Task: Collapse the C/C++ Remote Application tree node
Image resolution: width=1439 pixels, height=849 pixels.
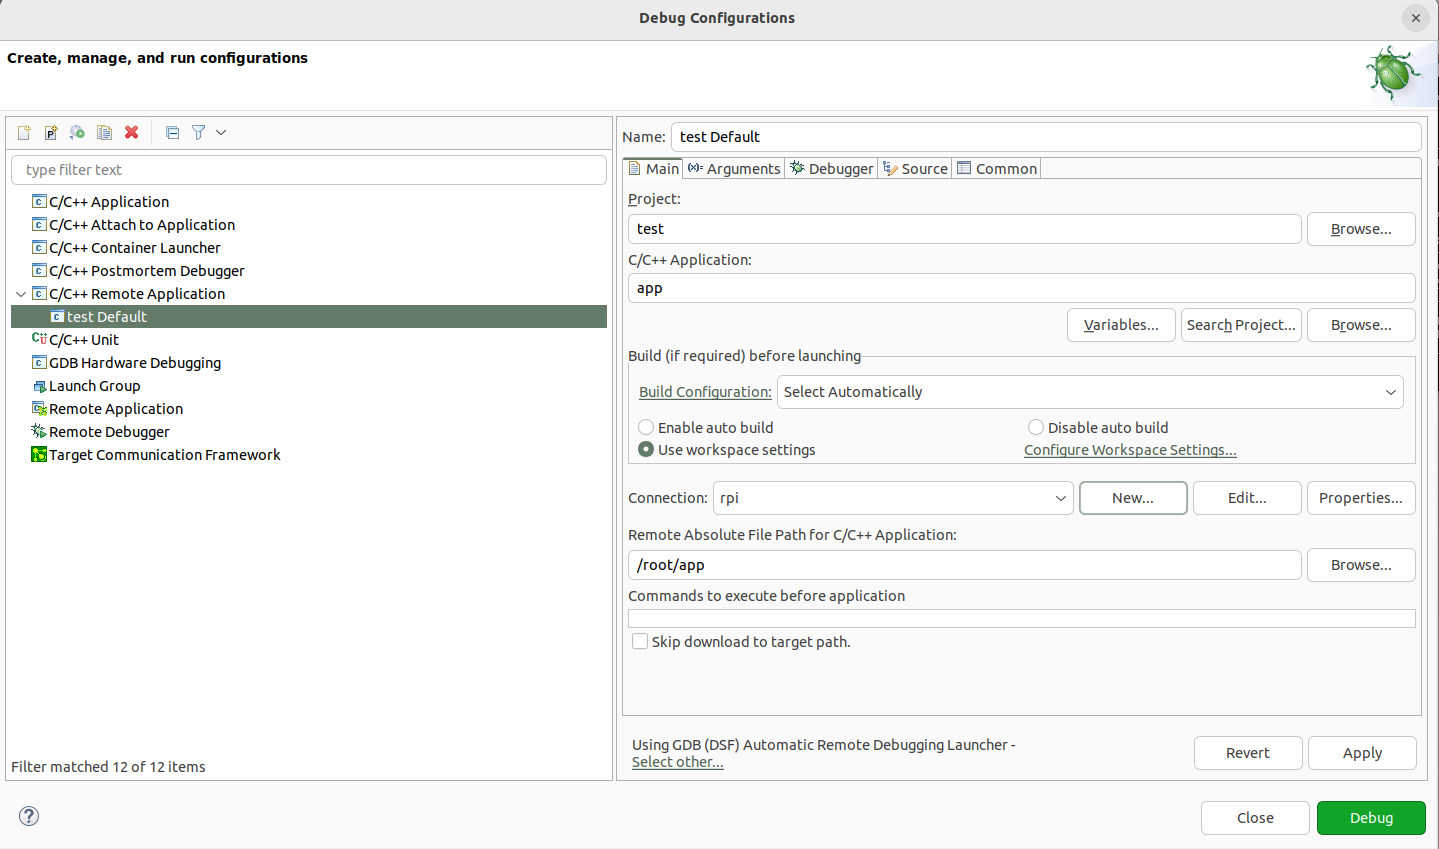Action: tap(21, 294)
